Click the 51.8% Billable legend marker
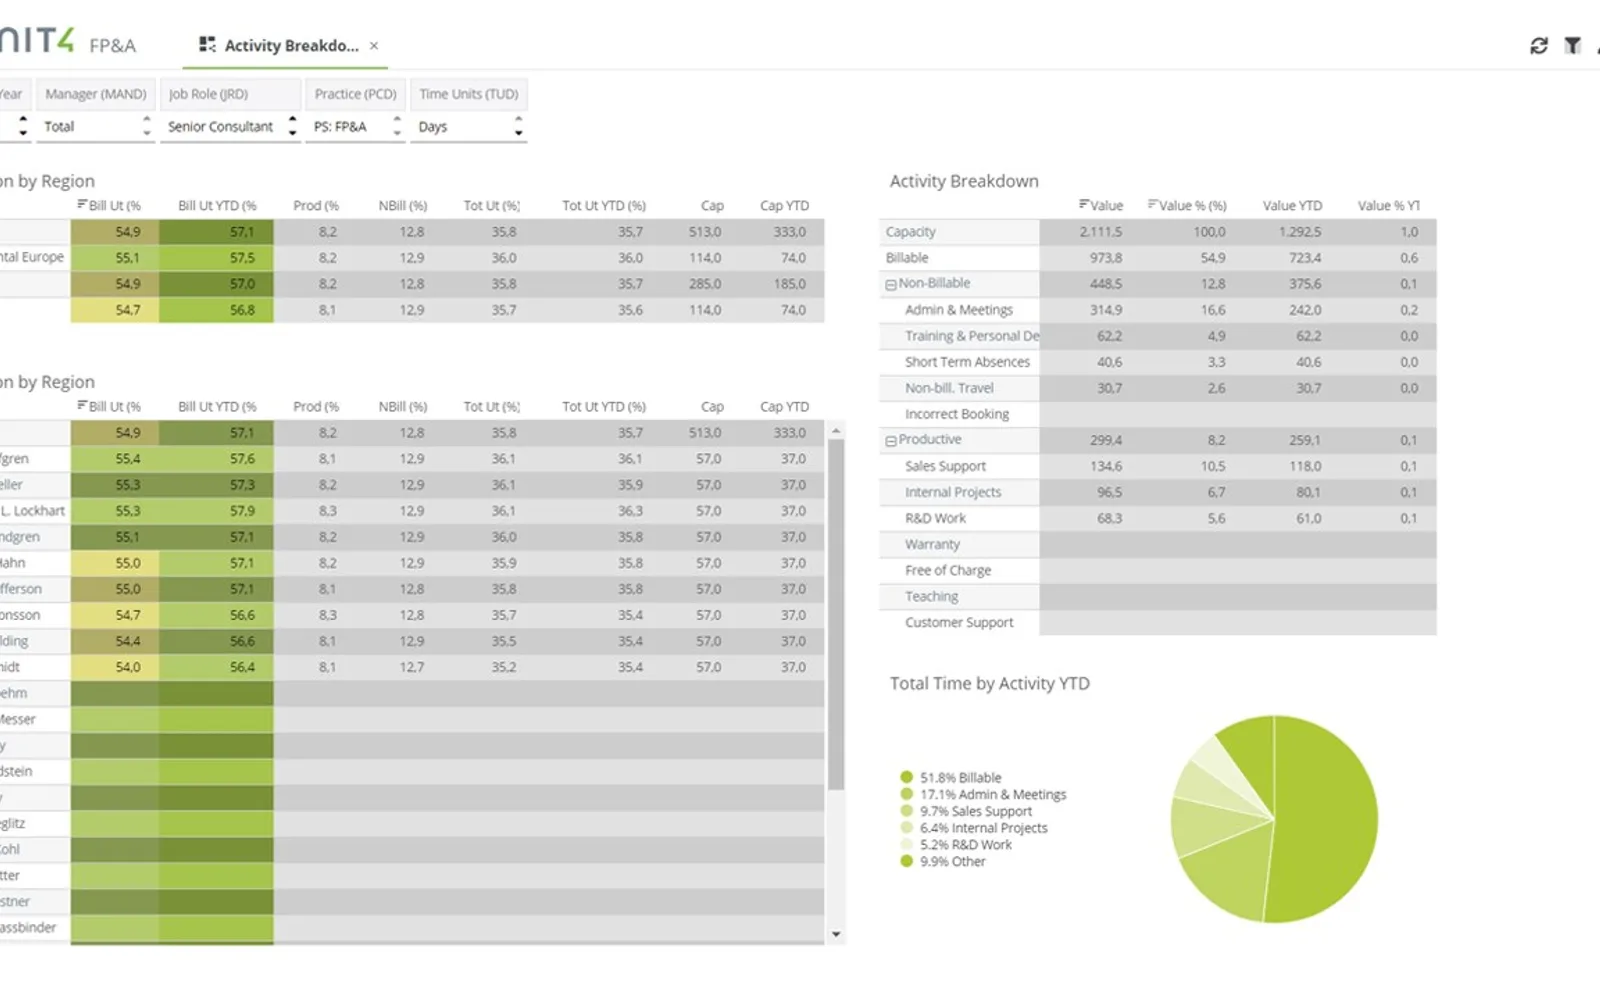1600x1000 pixels. point(907,777)
